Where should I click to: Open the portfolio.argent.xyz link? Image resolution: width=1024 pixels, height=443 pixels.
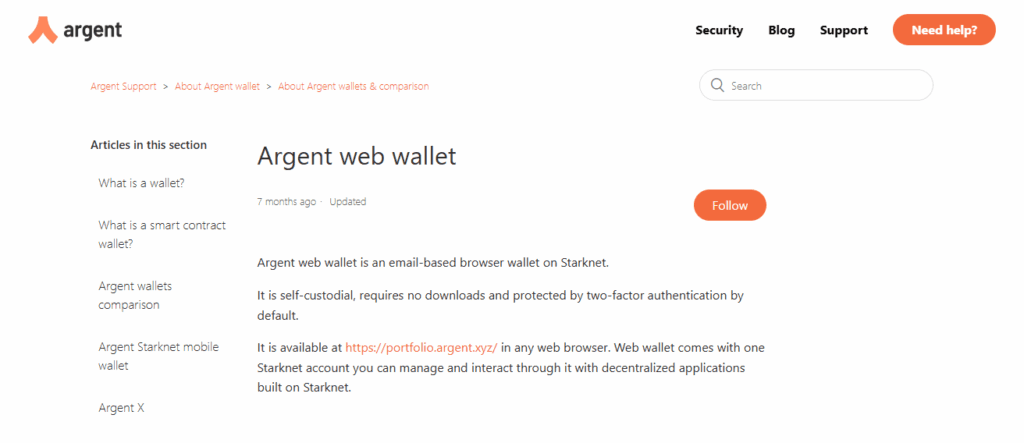pyautogui.click(x=421, y=347)
